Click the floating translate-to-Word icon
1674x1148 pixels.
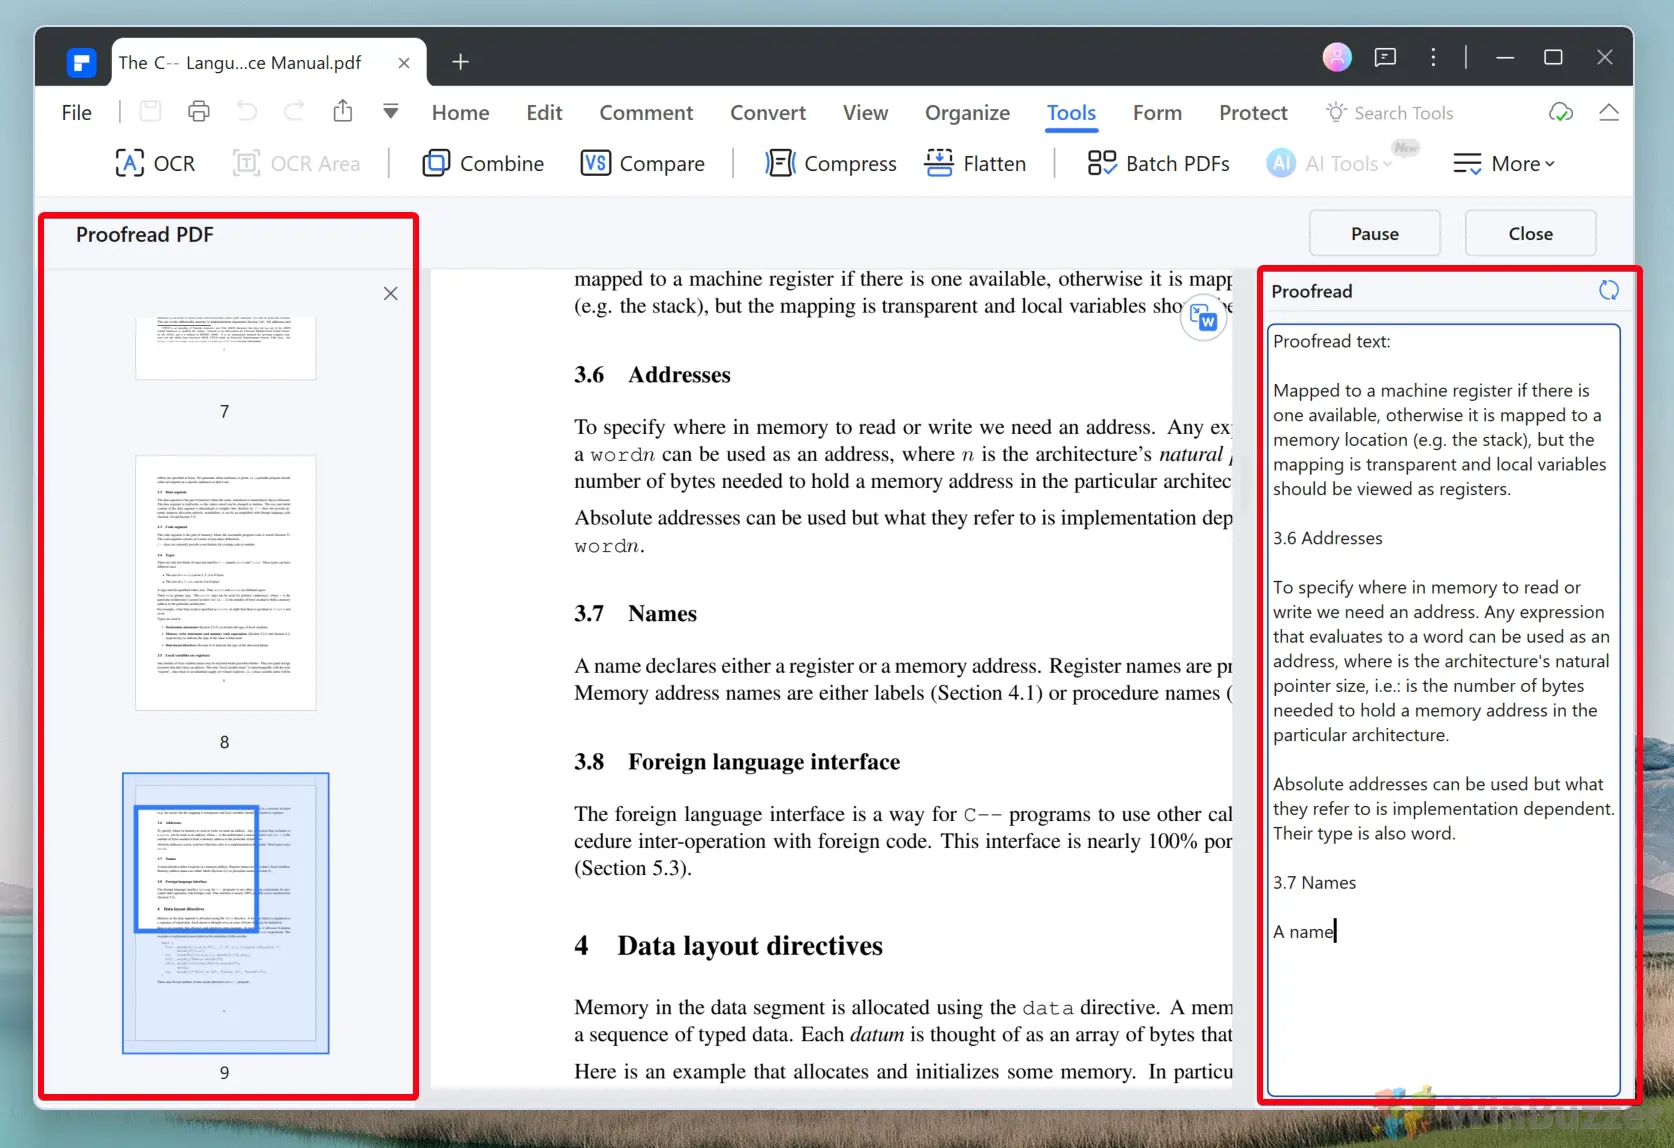tap(1204, 319)
